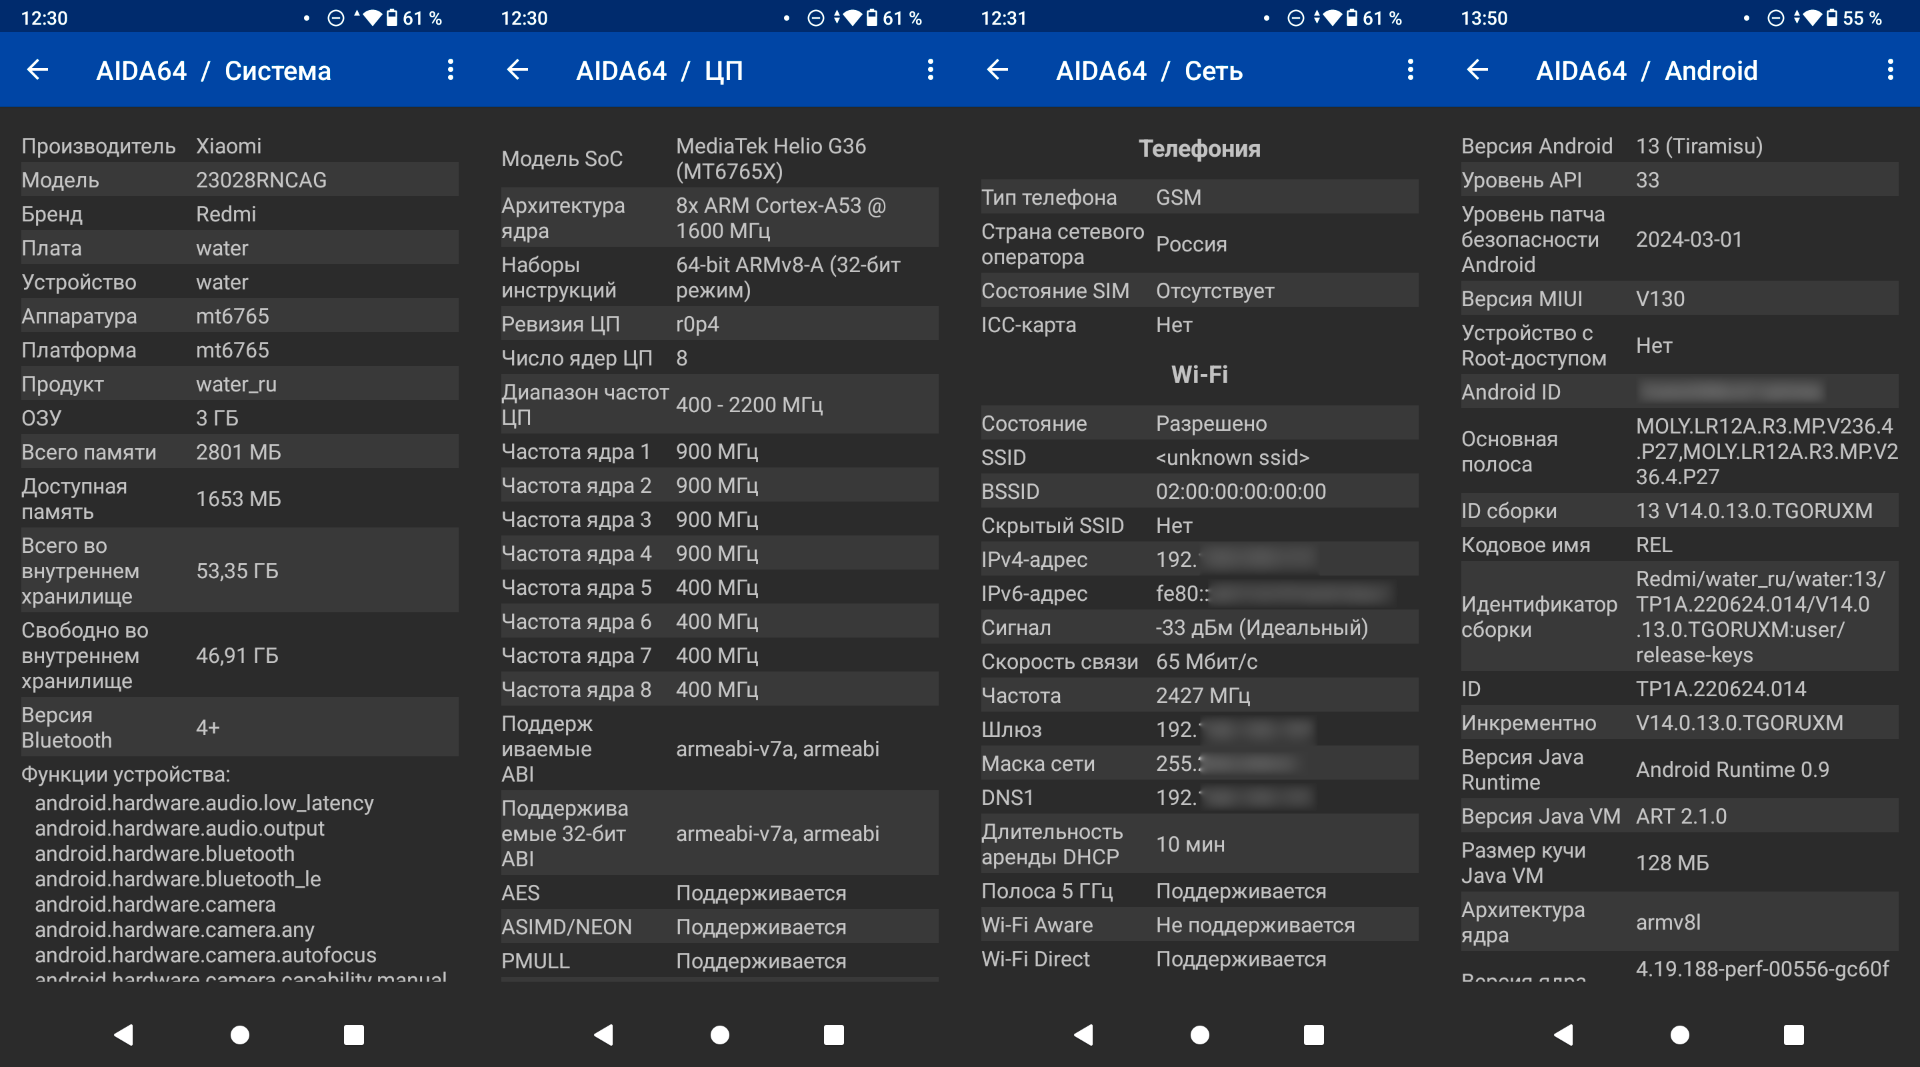Select frequency range 400 - 2200 МГц
Screen dimensions: 1920x1067
749,405
